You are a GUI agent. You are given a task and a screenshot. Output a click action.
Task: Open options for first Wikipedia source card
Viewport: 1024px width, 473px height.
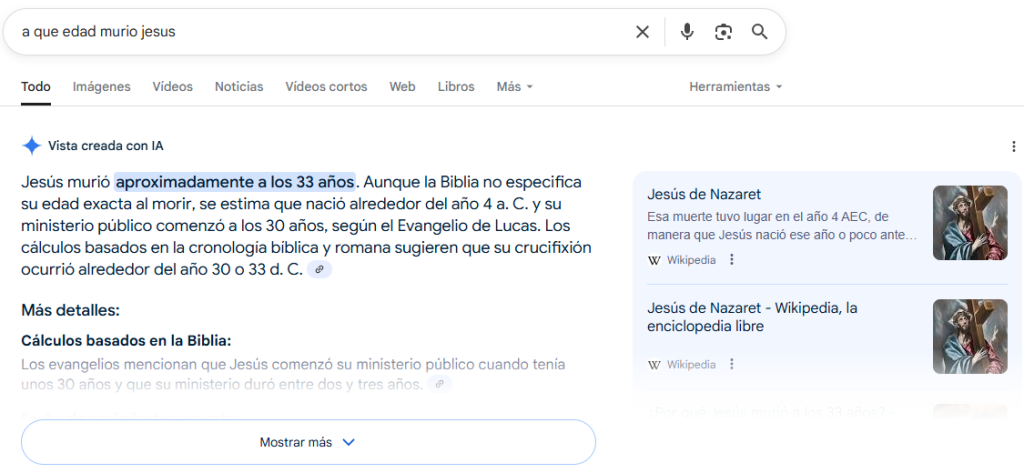click(x=732, y=260)
